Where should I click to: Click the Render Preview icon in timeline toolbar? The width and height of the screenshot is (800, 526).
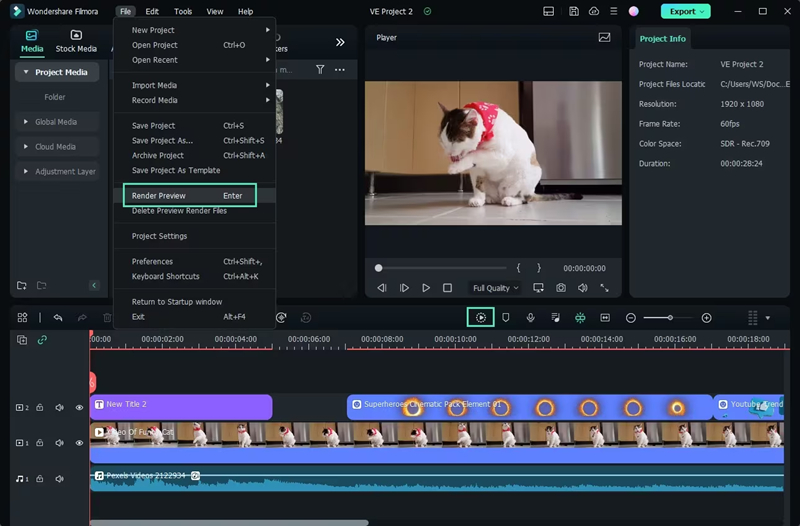pyautogui.click(x=481, y=318)
